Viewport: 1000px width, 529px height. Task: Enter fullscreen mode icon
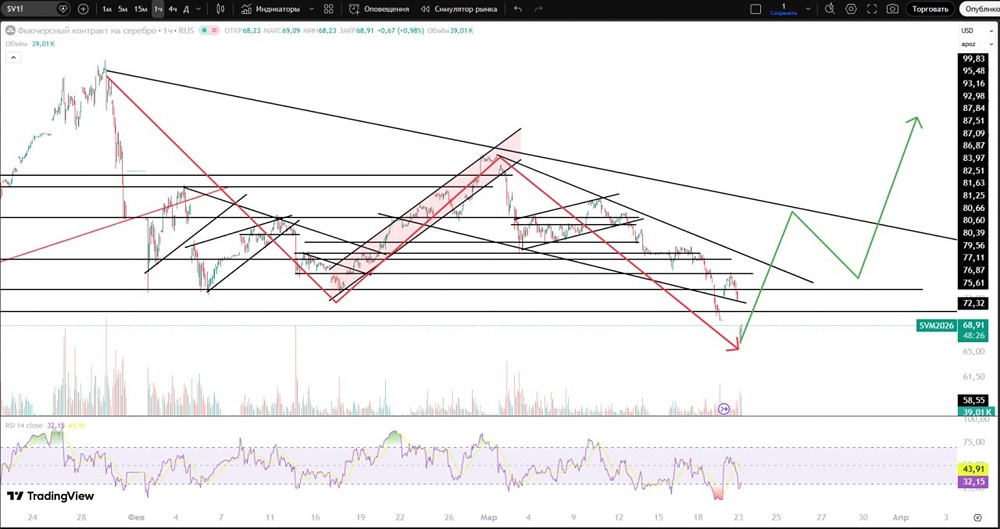coord(872,9)
